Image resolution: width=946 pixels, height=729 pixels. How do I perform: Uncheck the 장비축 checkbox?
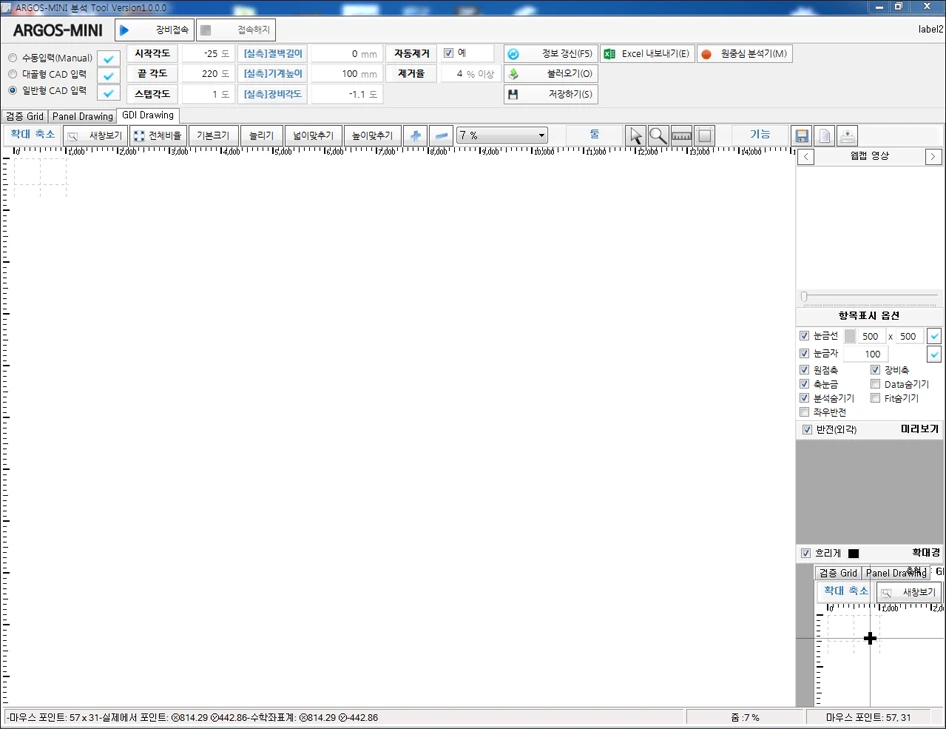point(875,370)
